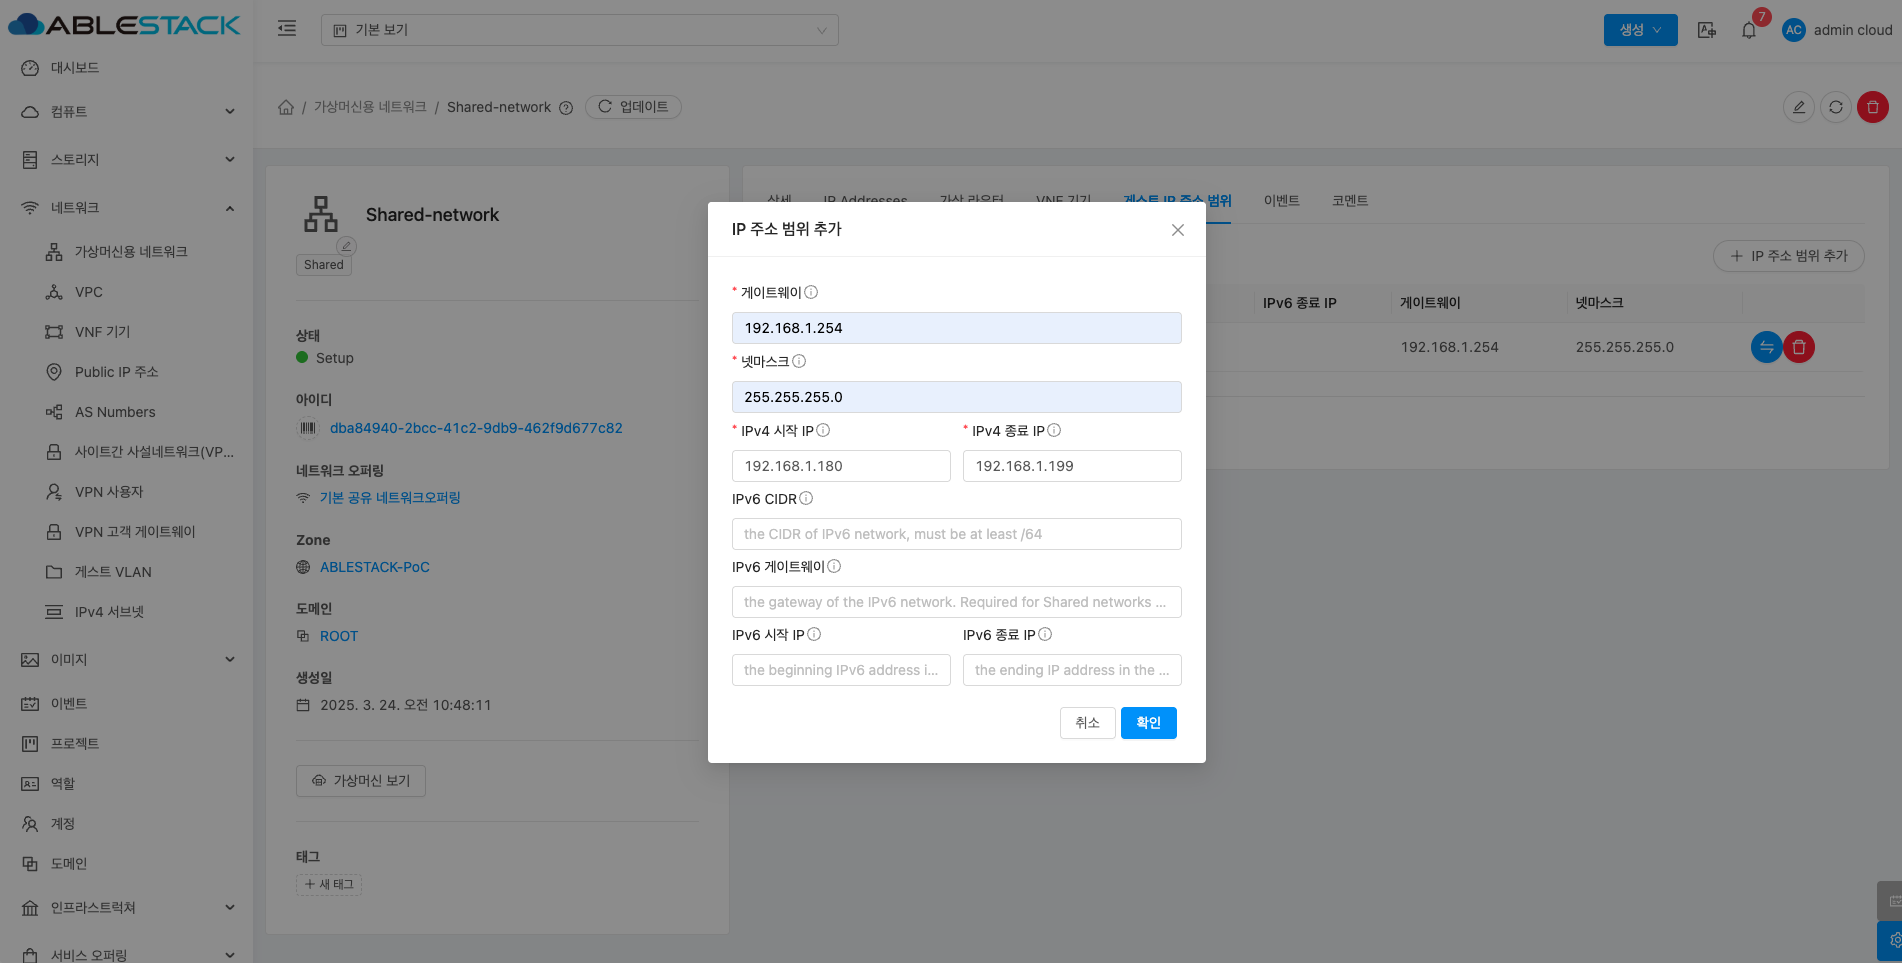Switch to the 코멘트 tab
This screenshot has height=963, width=1902.
click(x=1349, y=201)
